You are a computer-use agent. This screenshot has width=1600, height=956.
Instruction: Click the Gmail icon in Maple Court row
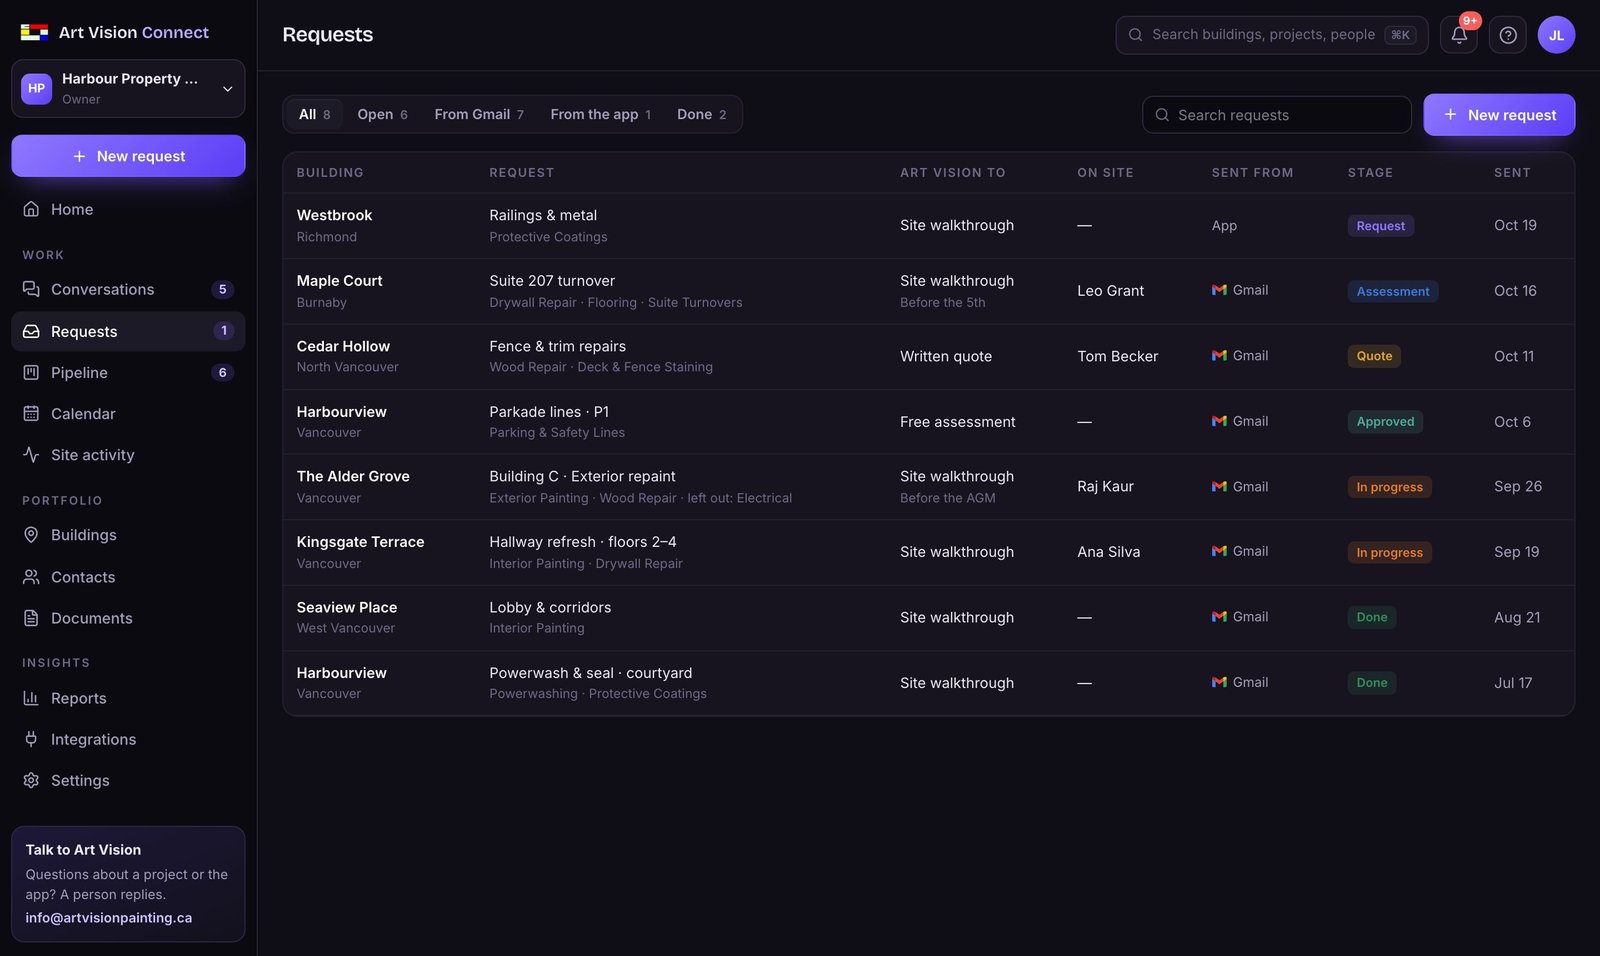tap(1219, 290)
